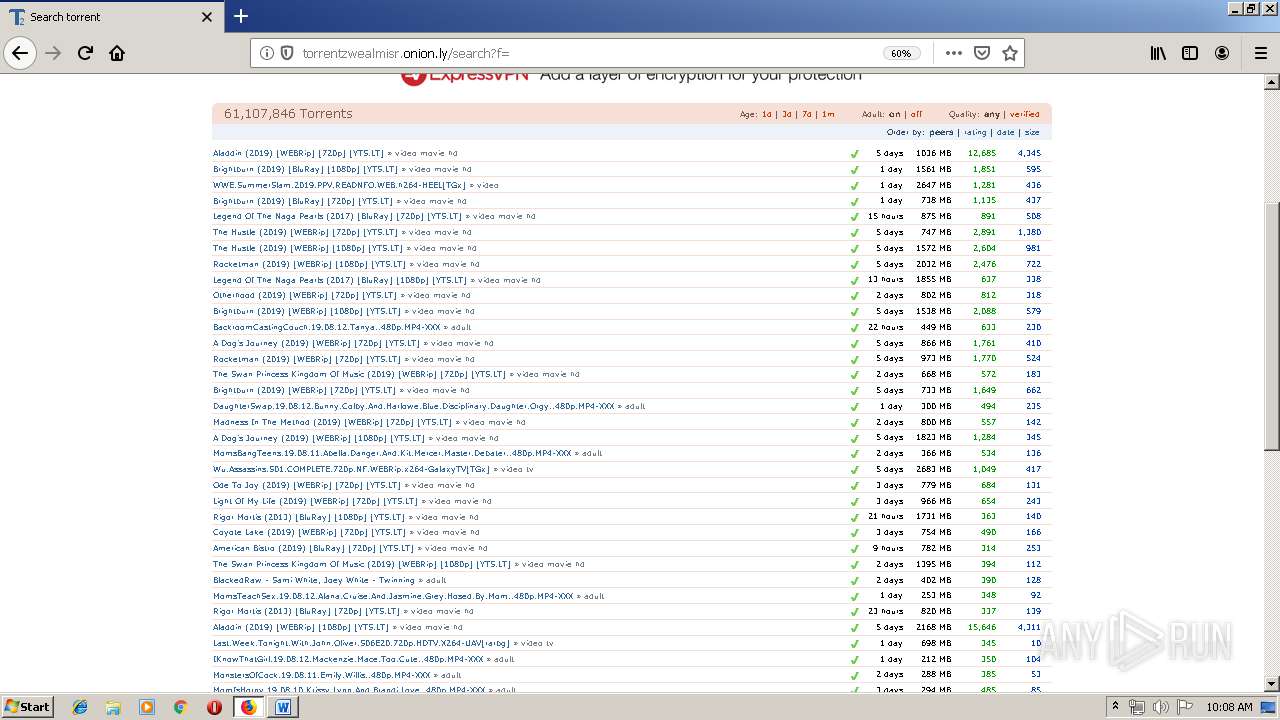1280x720 pixels.
Task: Show the sidebars panel
Action: (1190, 53)
